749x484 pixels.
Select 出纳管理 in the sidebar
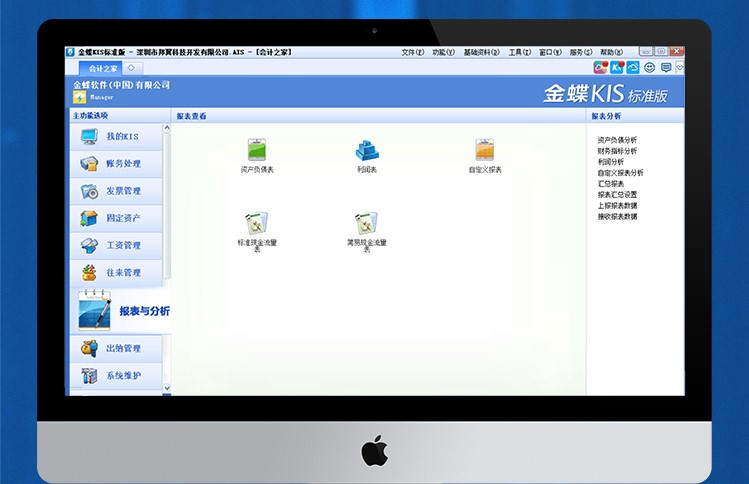pos(116,348)
